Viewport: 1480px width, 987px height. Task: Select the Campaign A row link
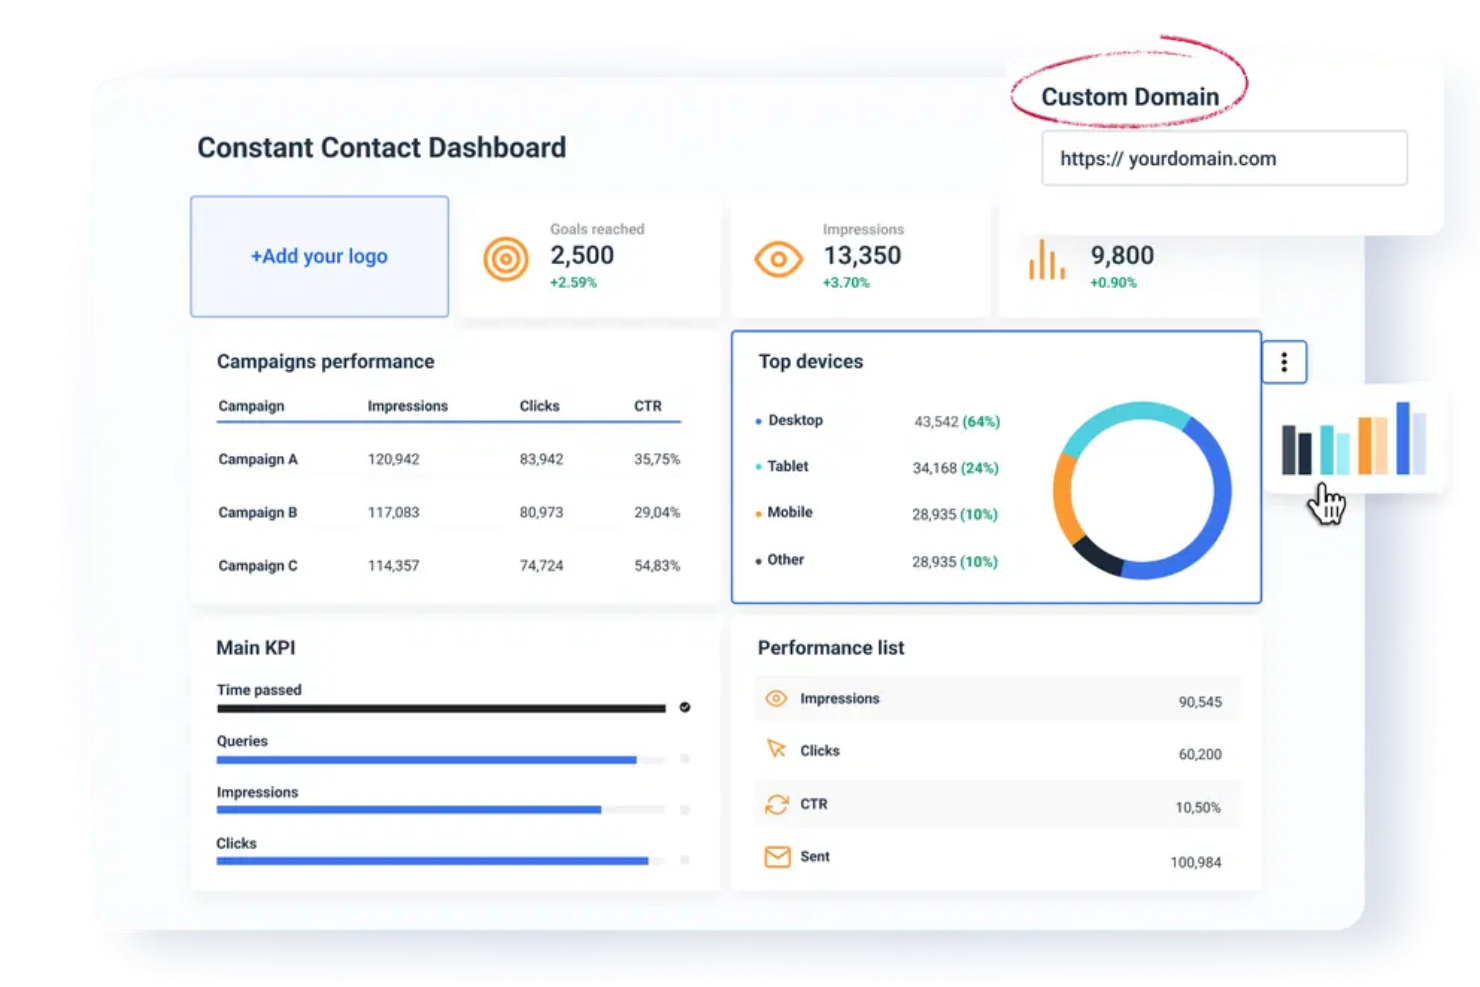[257, 459]
